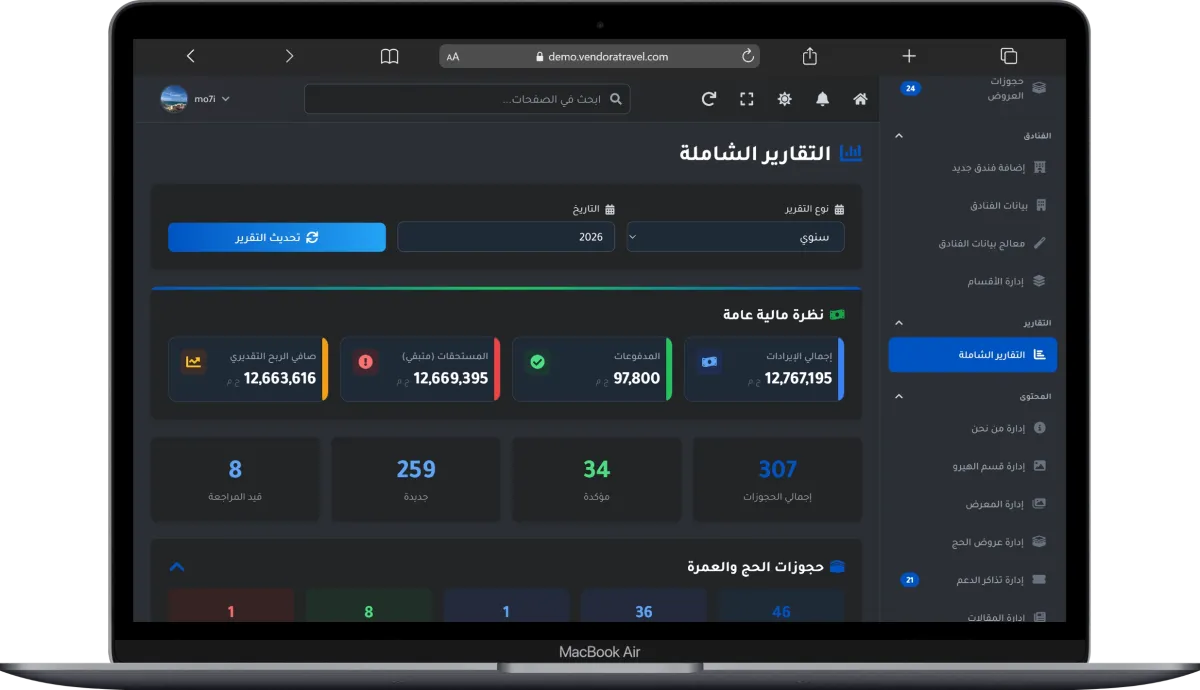Open بيانات الفنادق in the sidebar

[973, 205]
